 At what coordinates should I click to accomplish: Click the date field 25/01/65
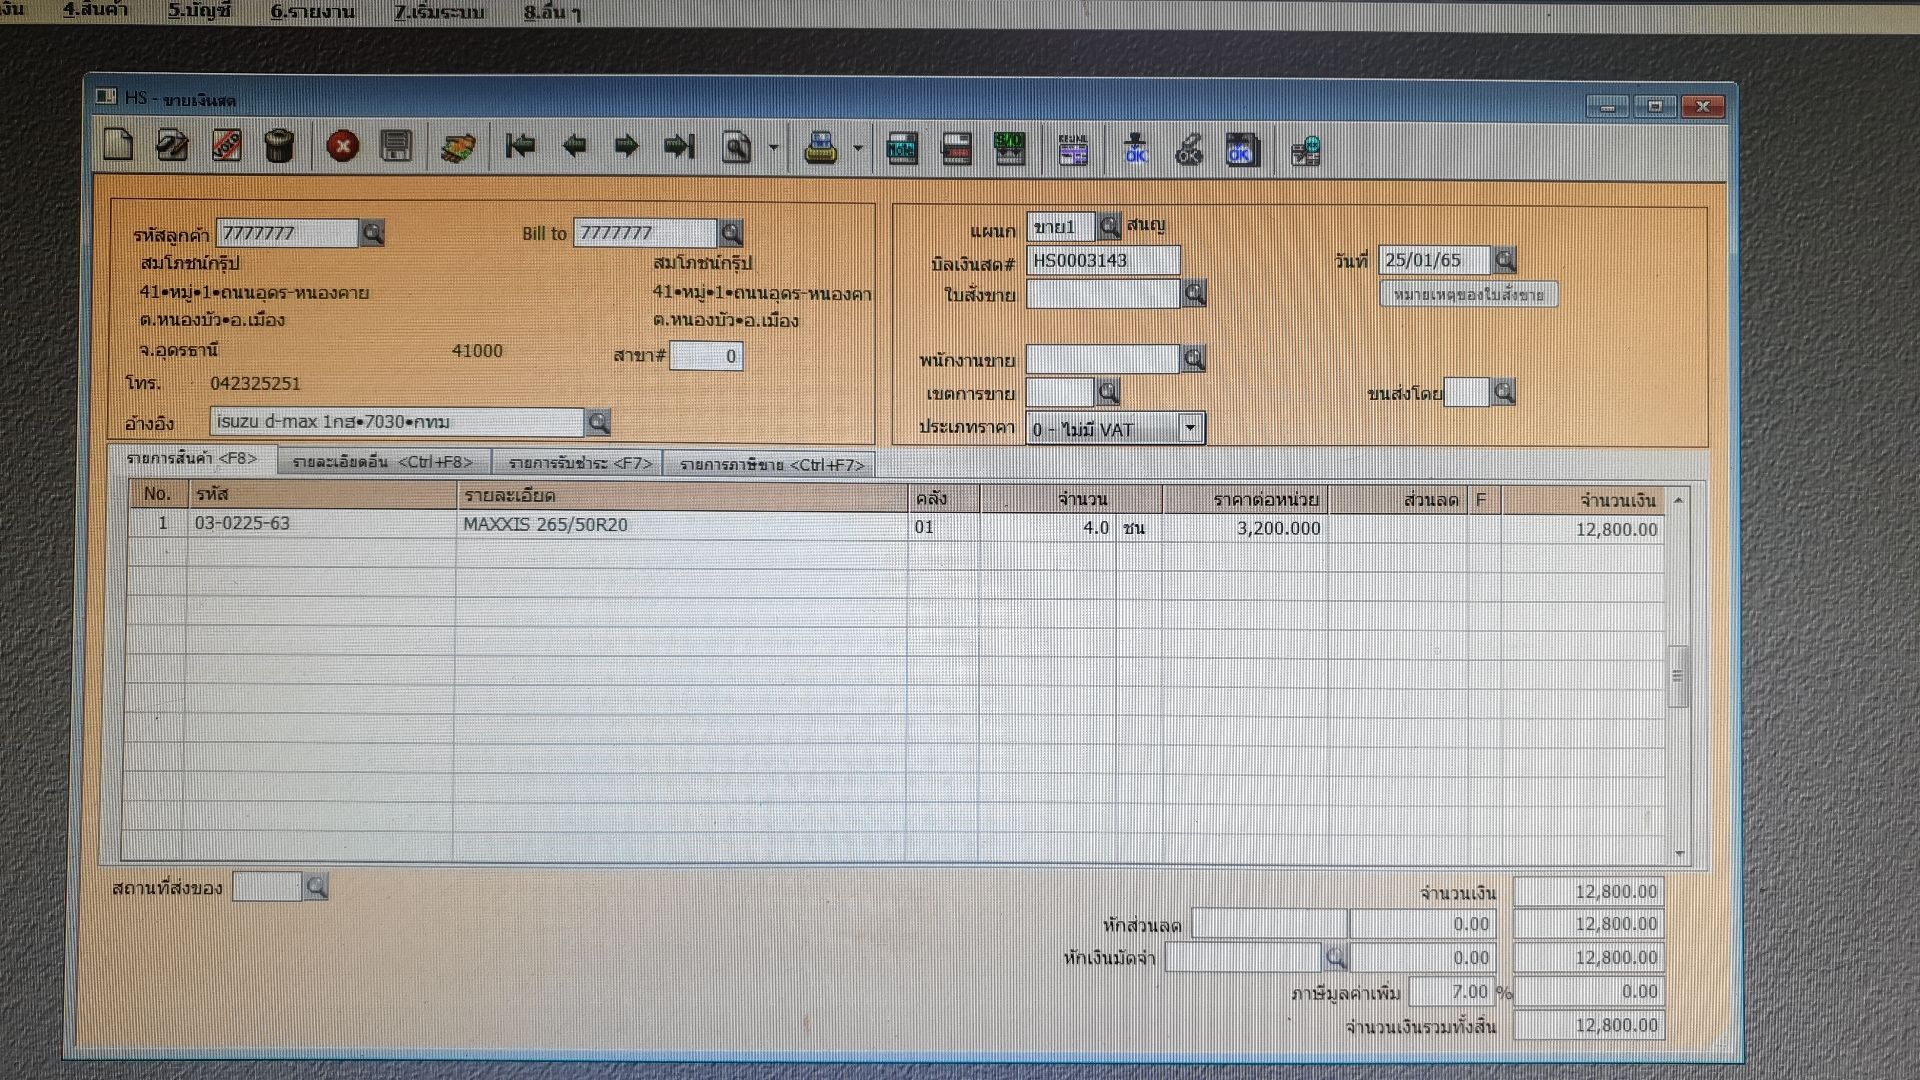[1434, 260]
